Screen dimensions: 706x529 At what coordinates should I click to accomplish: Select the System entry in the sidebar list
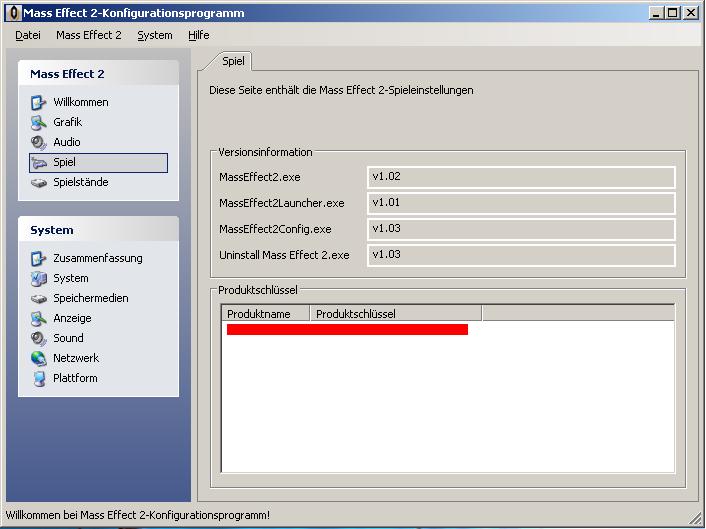tap(70, 278)
